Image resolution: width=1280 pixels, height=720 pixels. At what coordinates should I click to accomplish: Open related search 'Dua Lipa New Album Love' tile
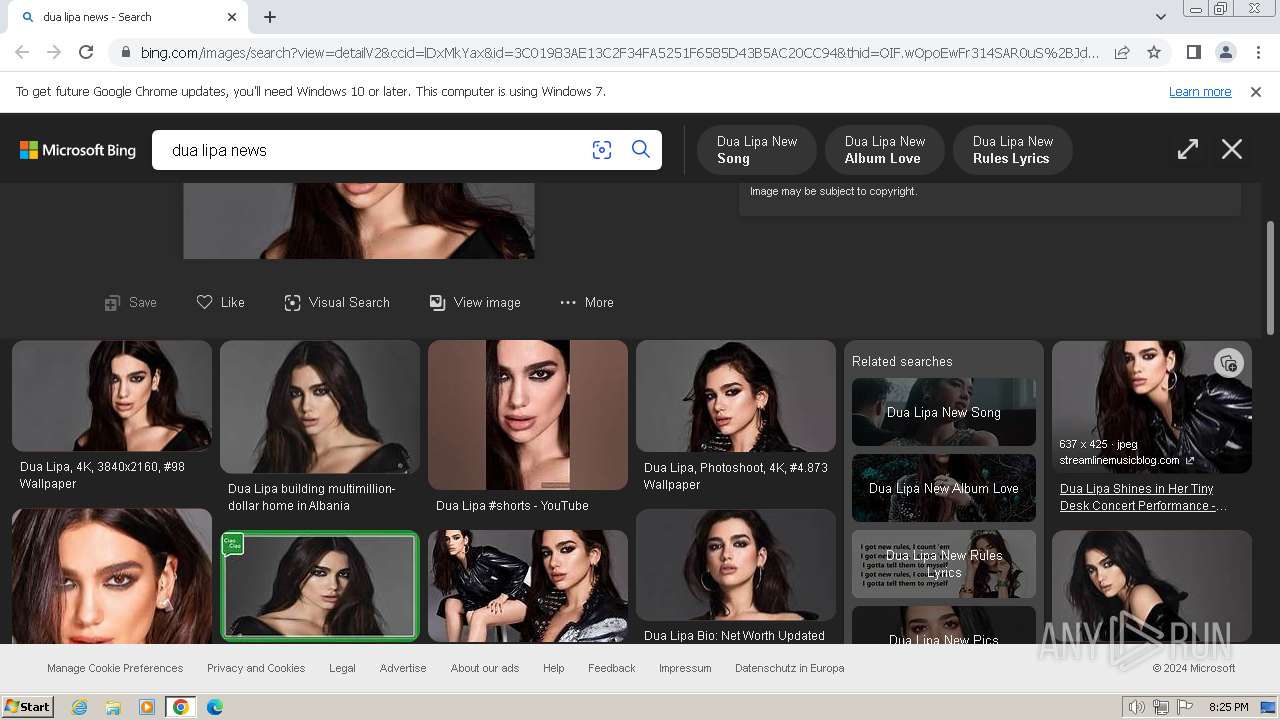(944, 488)
